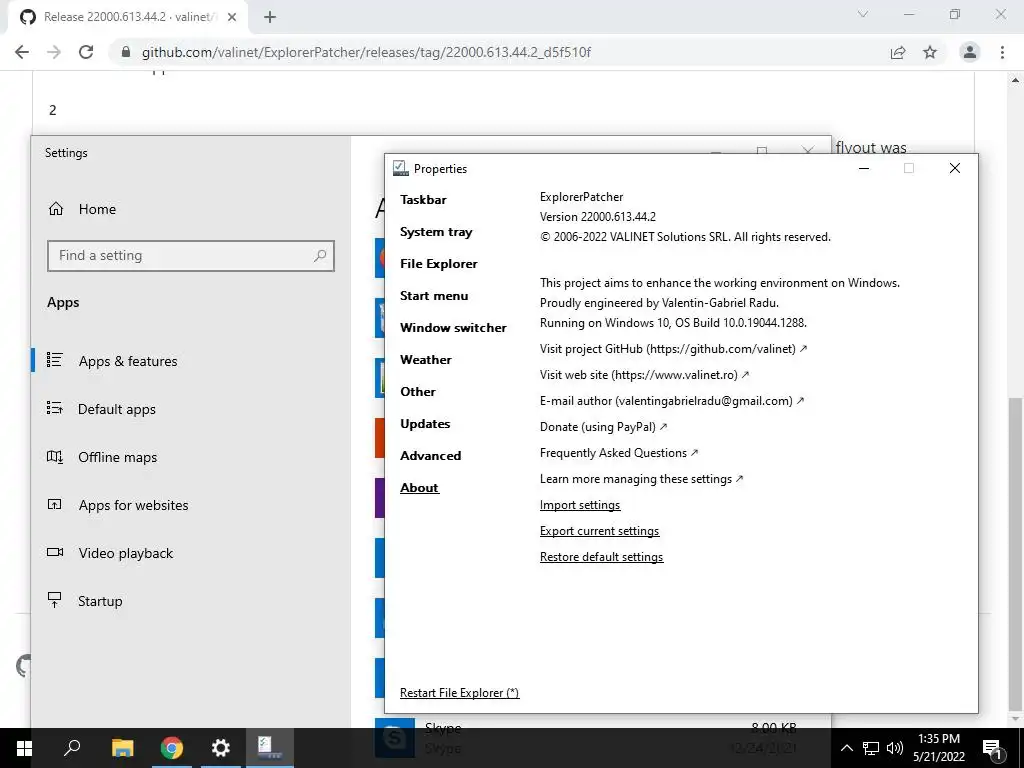Select the About section
The height and width of the screenshot is (768, 1024).
pos(419,488)
